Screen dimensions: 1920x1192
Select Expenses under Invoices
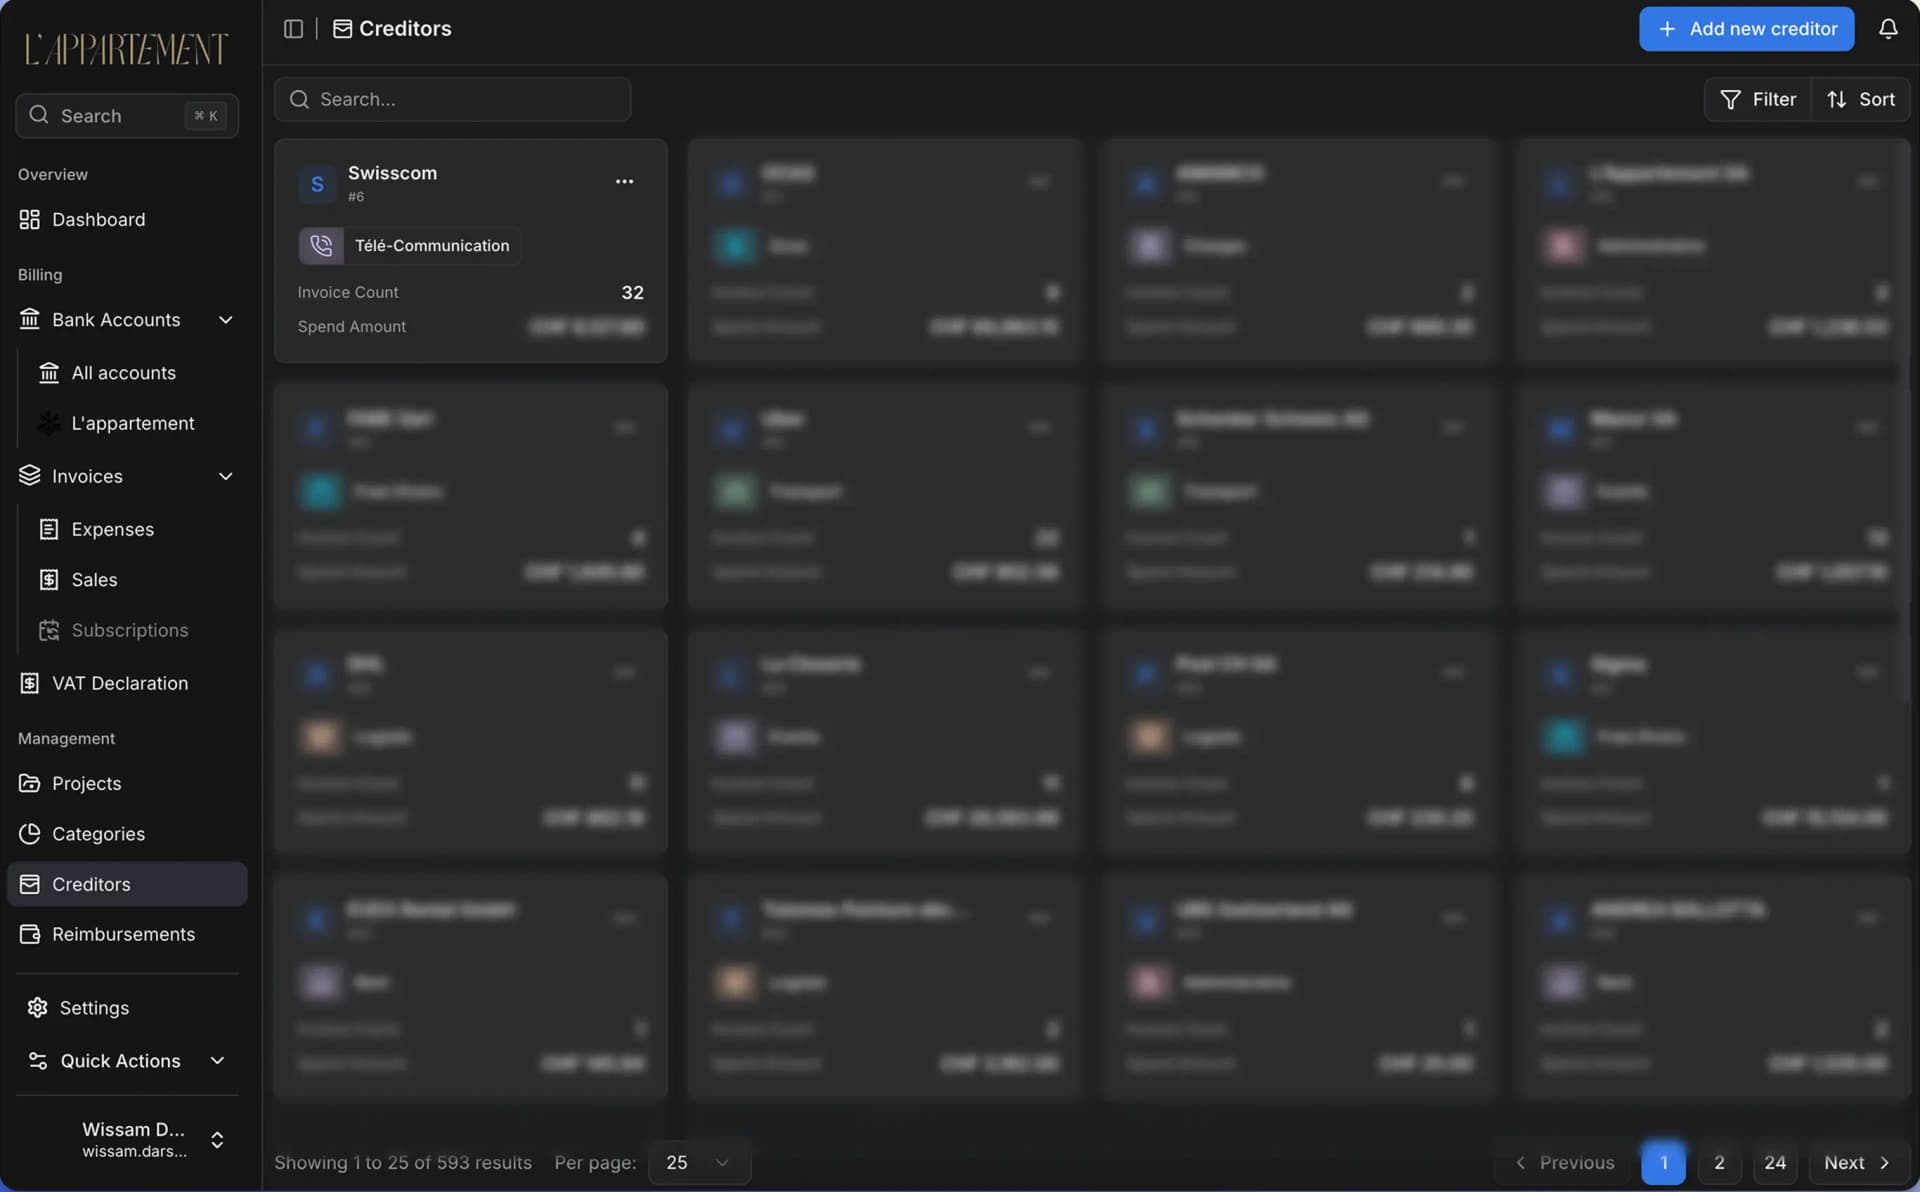(x=112, y=530)
